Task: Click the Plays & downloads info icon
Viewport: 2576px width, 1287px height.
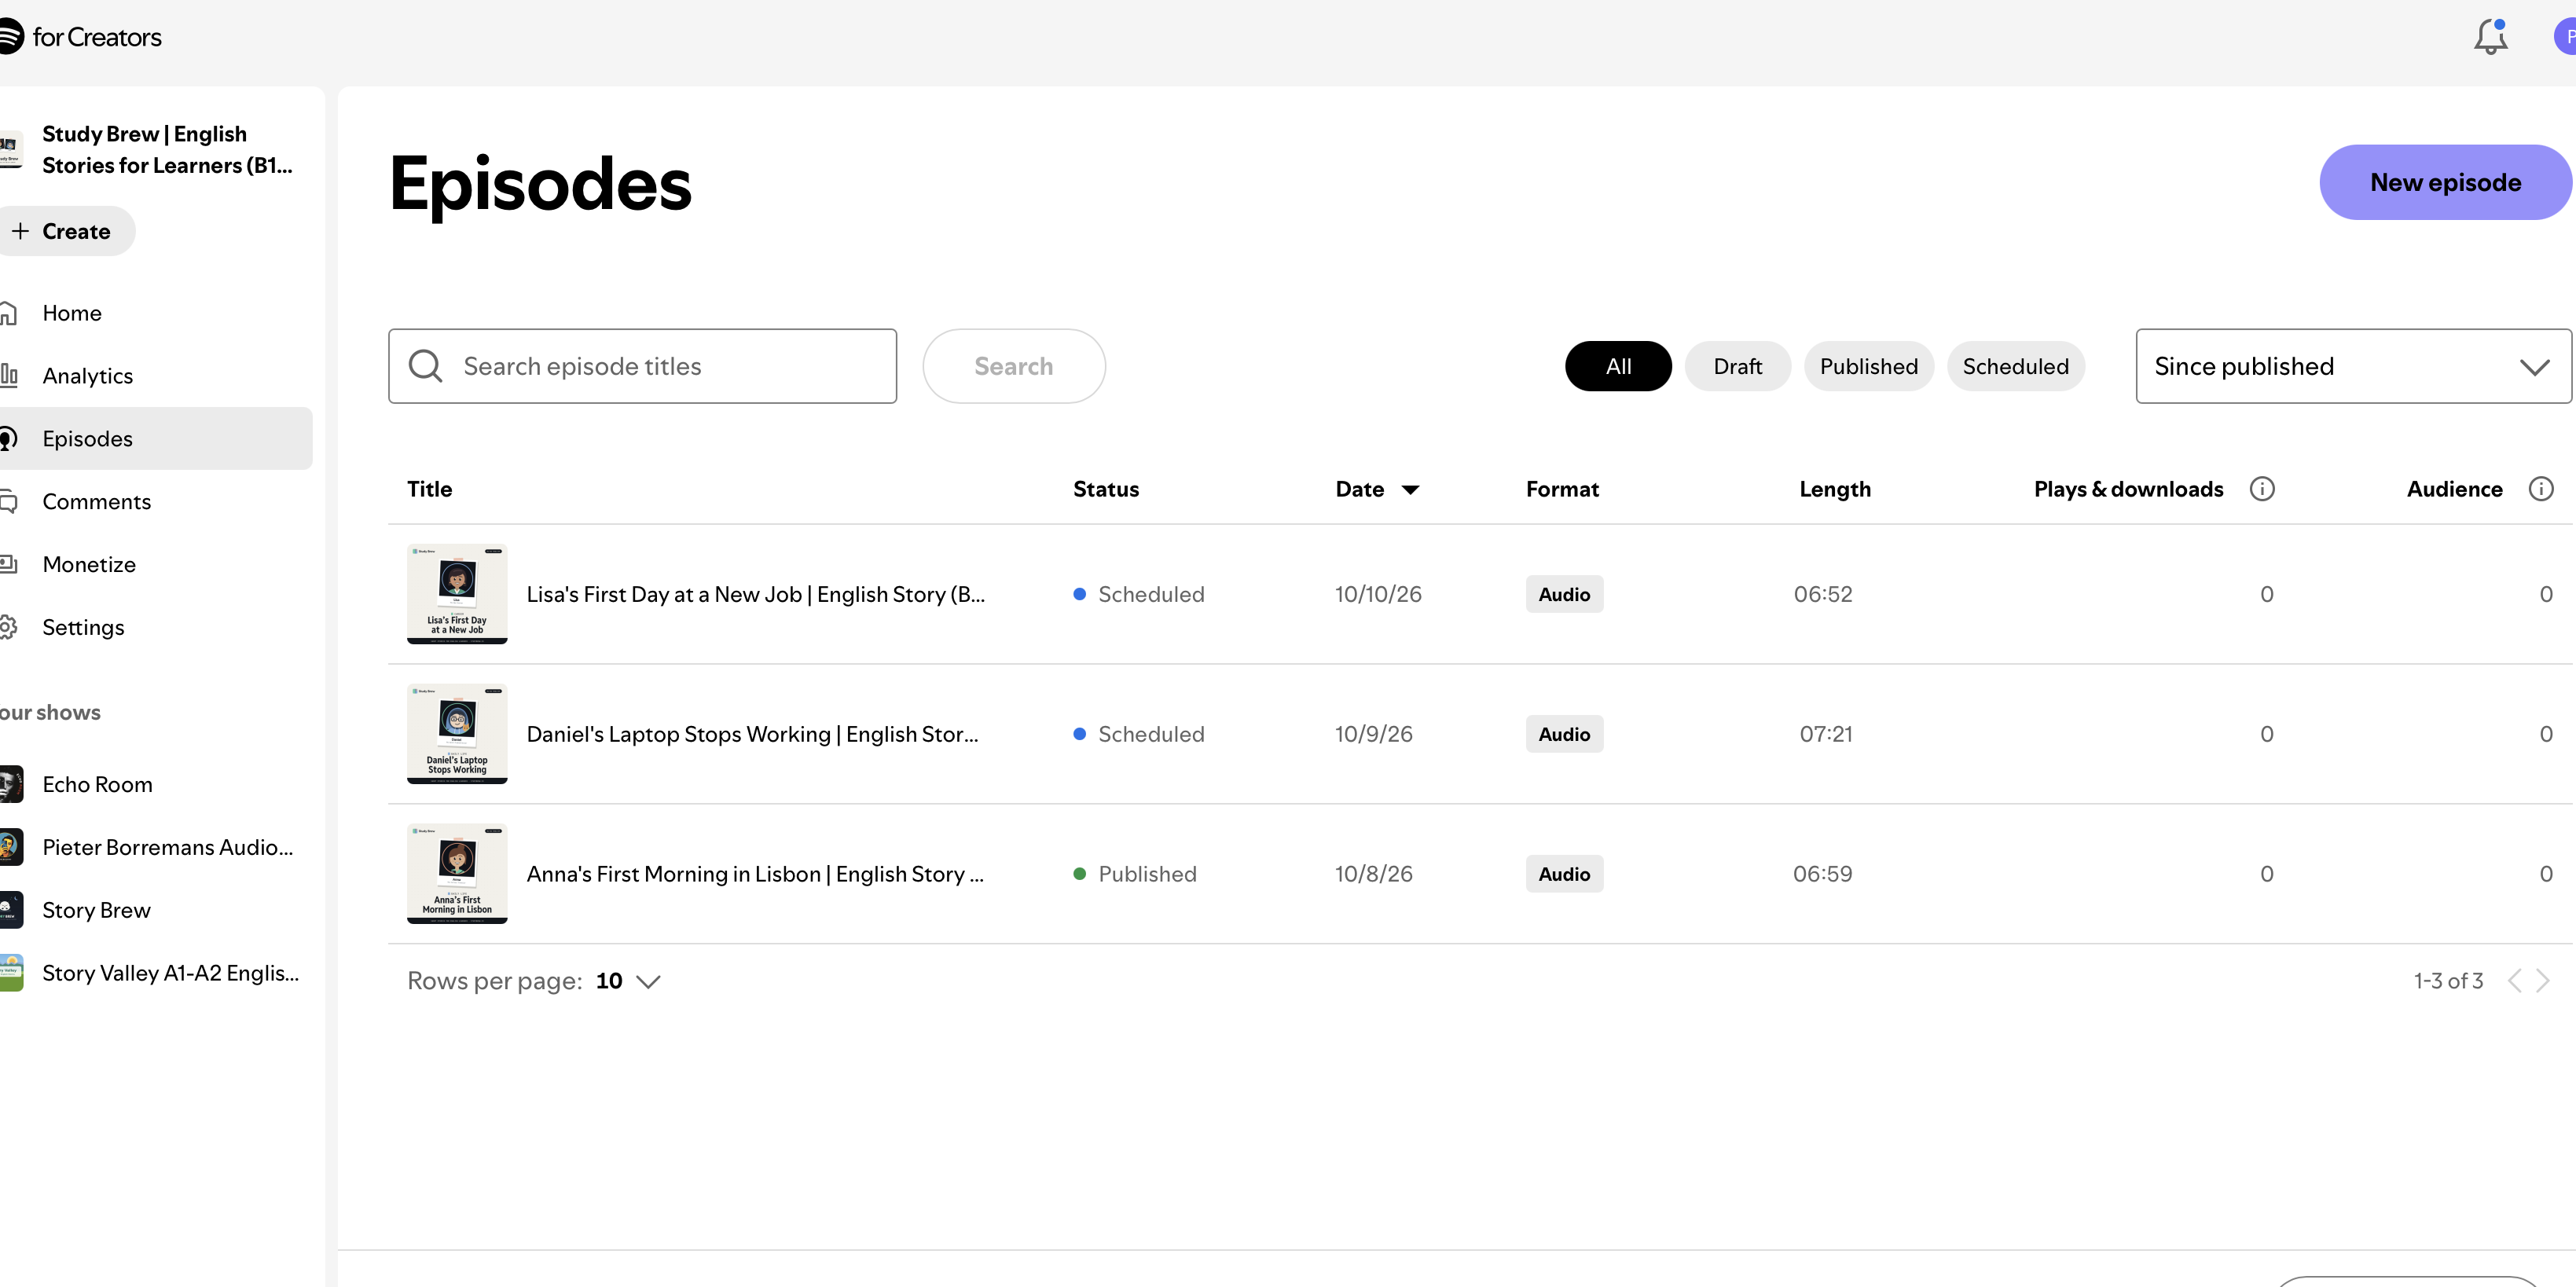Action: coord(2262,489)
